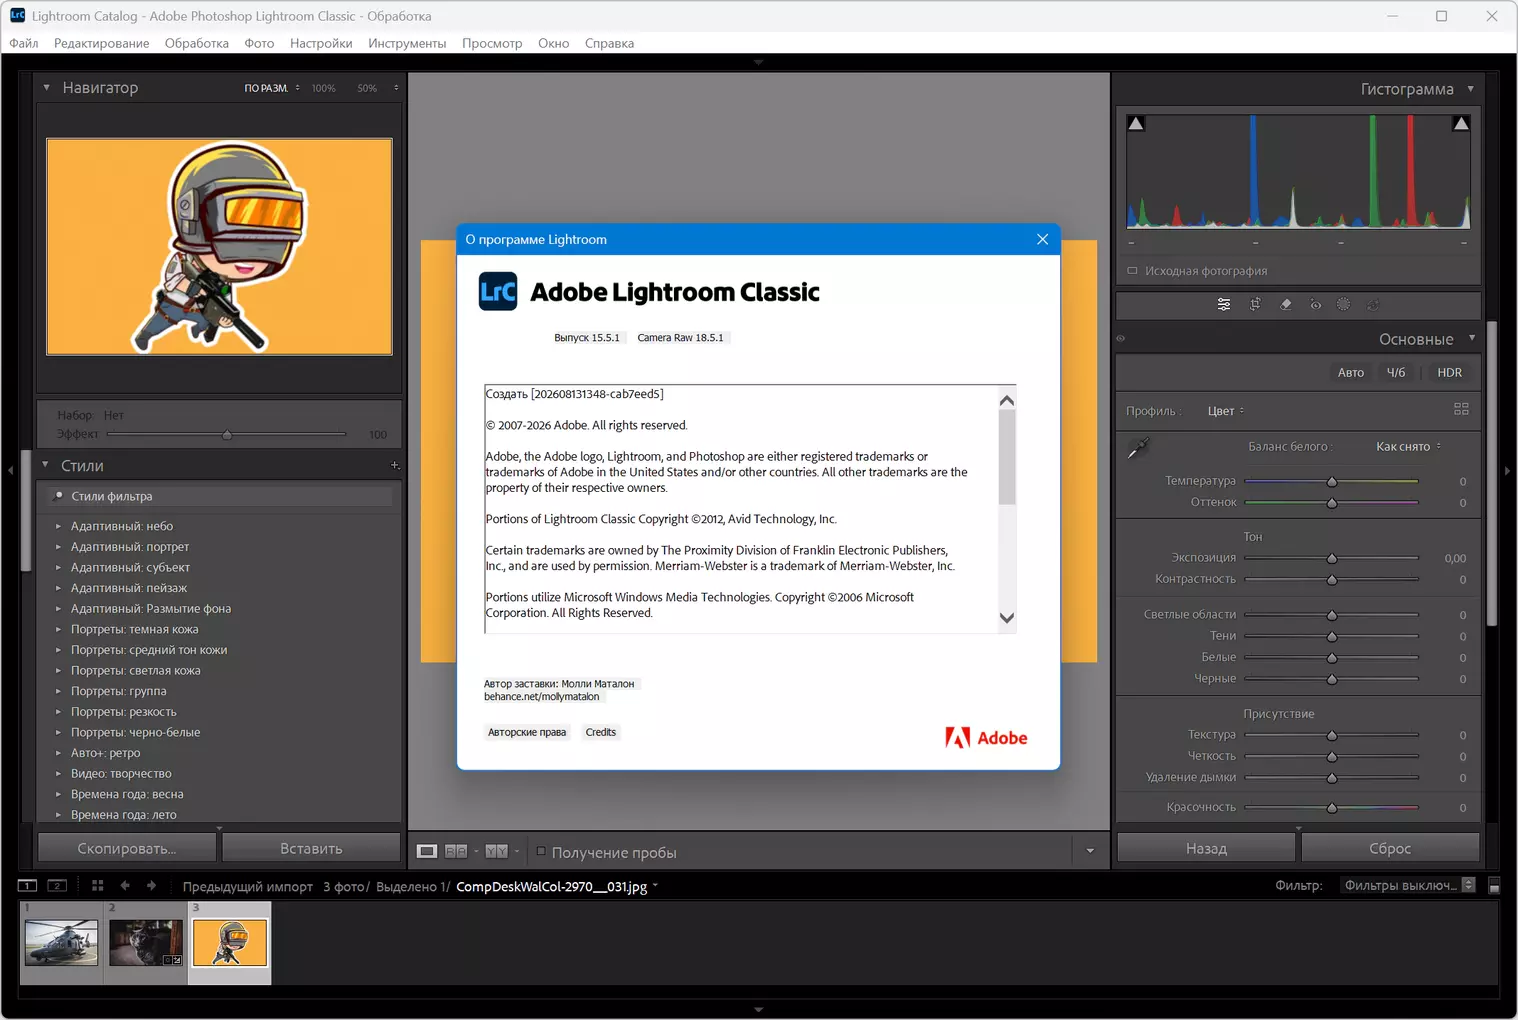This screenshot has width=1518, height=1020.
Task: Click the Красочность slider handle
Action: [1332, 808]
